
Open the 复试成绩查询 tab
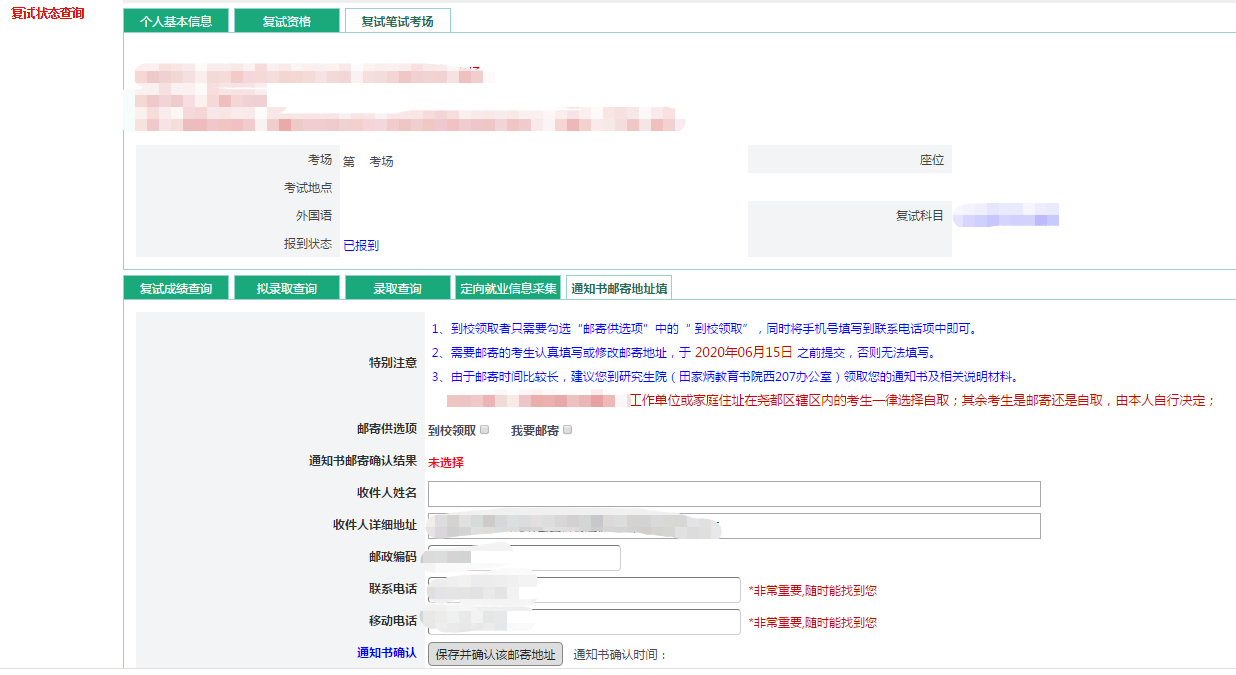point(176,288)
